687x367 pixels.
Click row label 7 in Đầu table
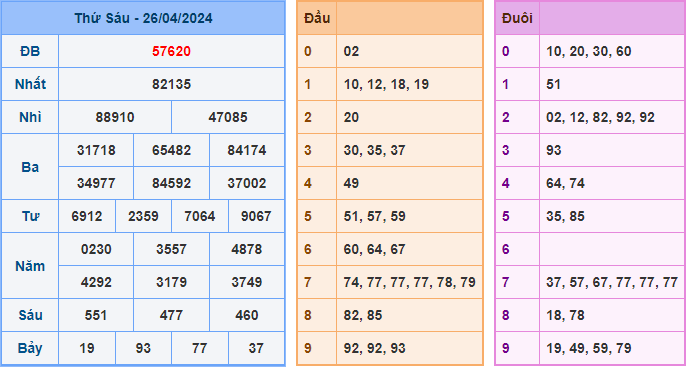pyautogui.click(x=308, y=282)
